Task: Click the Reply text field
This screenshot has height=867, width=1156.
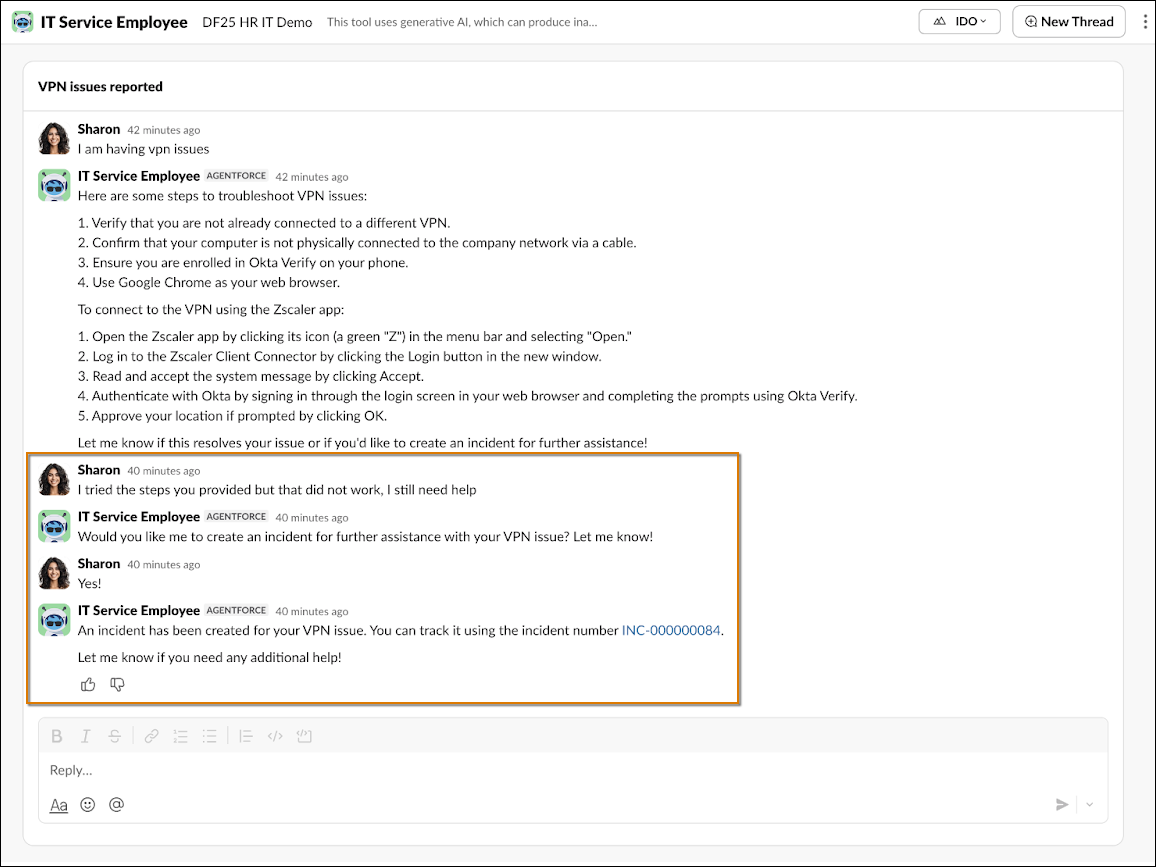Action: 573,770
